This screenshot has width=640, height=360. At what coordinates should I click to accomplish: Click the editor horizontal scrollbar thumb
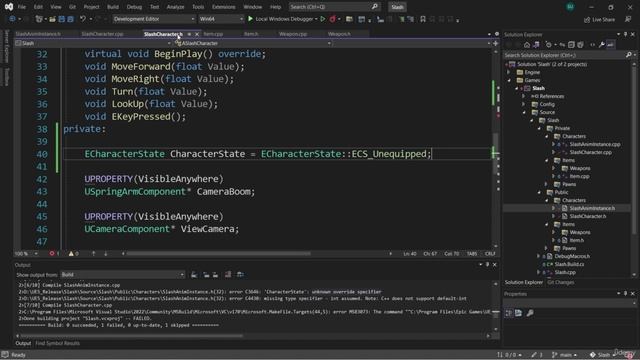(x=218, y=253)
